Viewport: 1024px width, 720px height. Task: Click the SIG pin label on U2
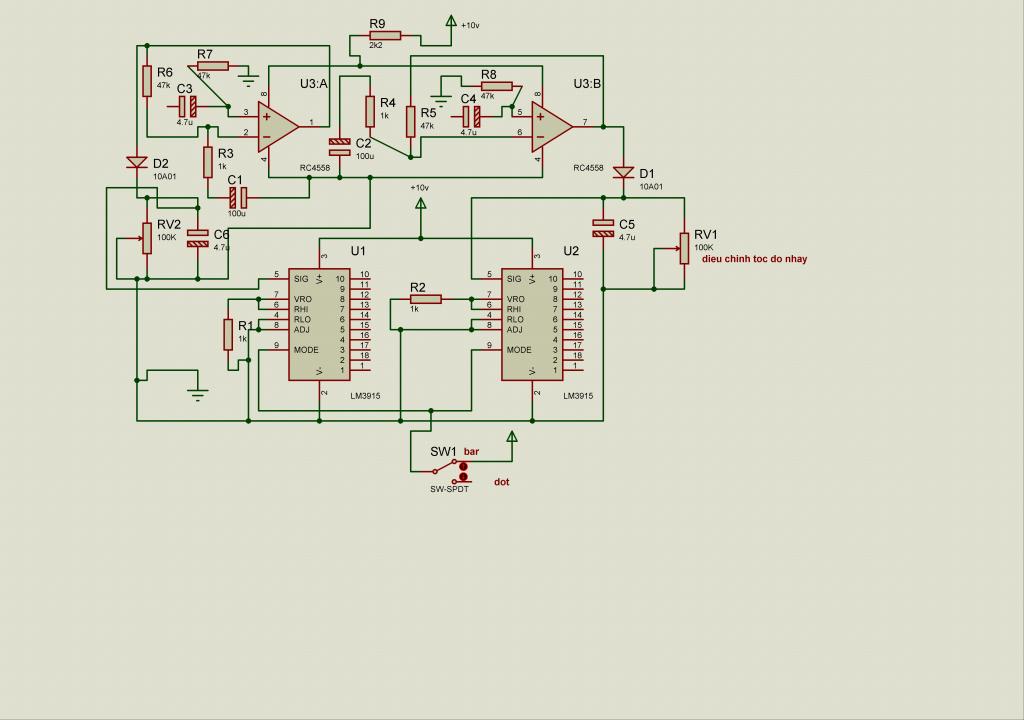coord(514,279)
